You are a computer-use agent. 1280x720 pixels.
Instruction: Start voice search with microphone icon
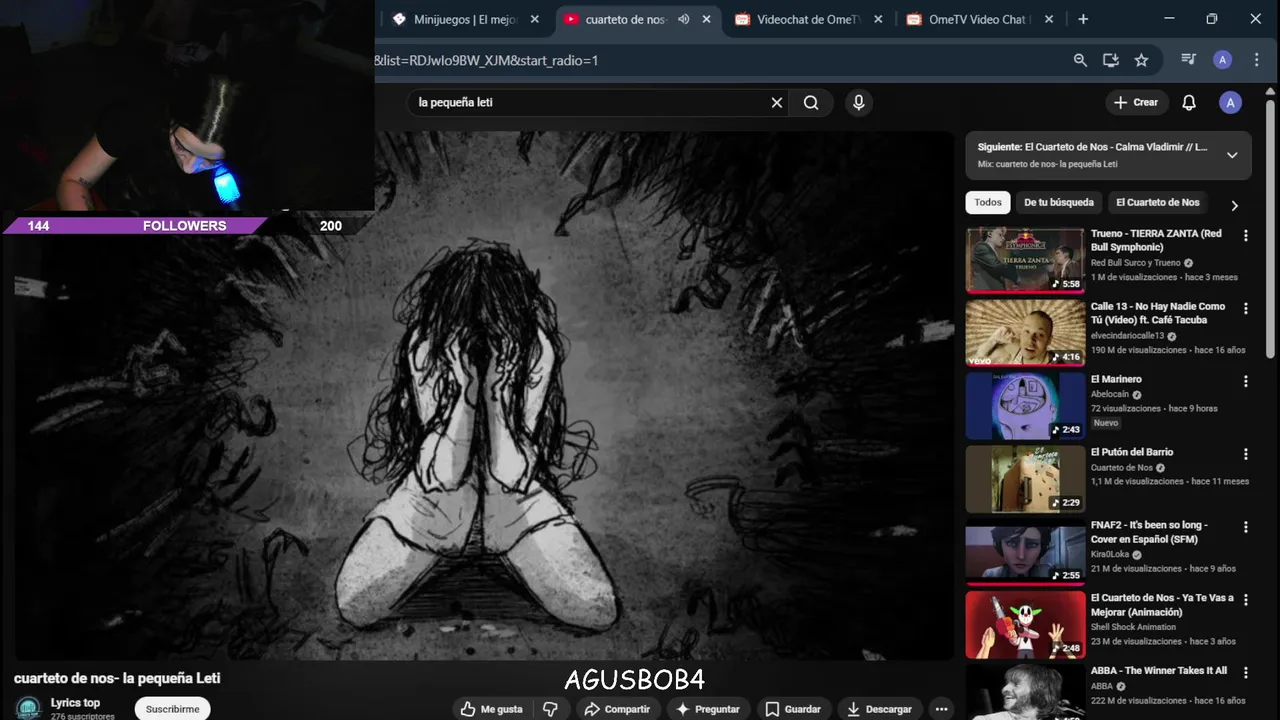click(858, 102)
